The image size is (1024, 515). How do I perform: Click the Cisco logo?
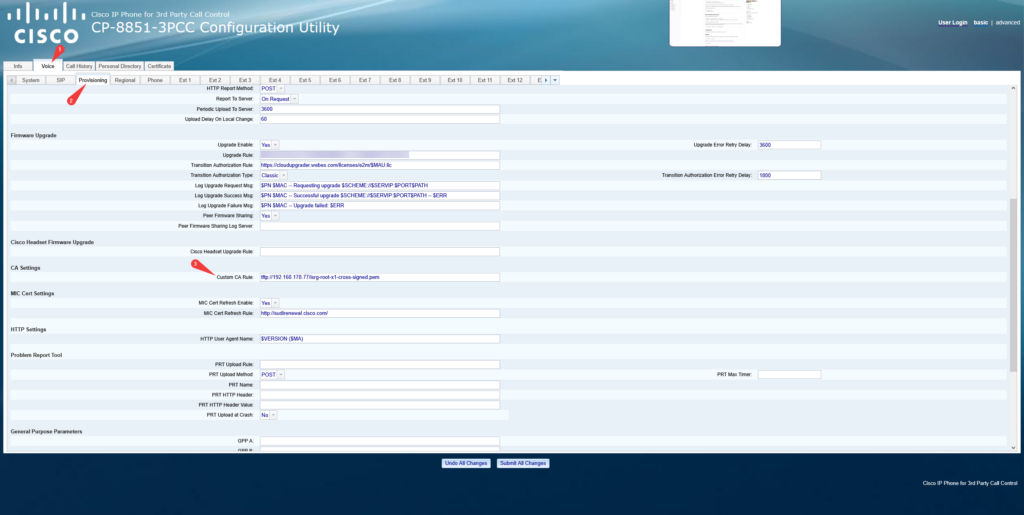(x=46, y=23)
